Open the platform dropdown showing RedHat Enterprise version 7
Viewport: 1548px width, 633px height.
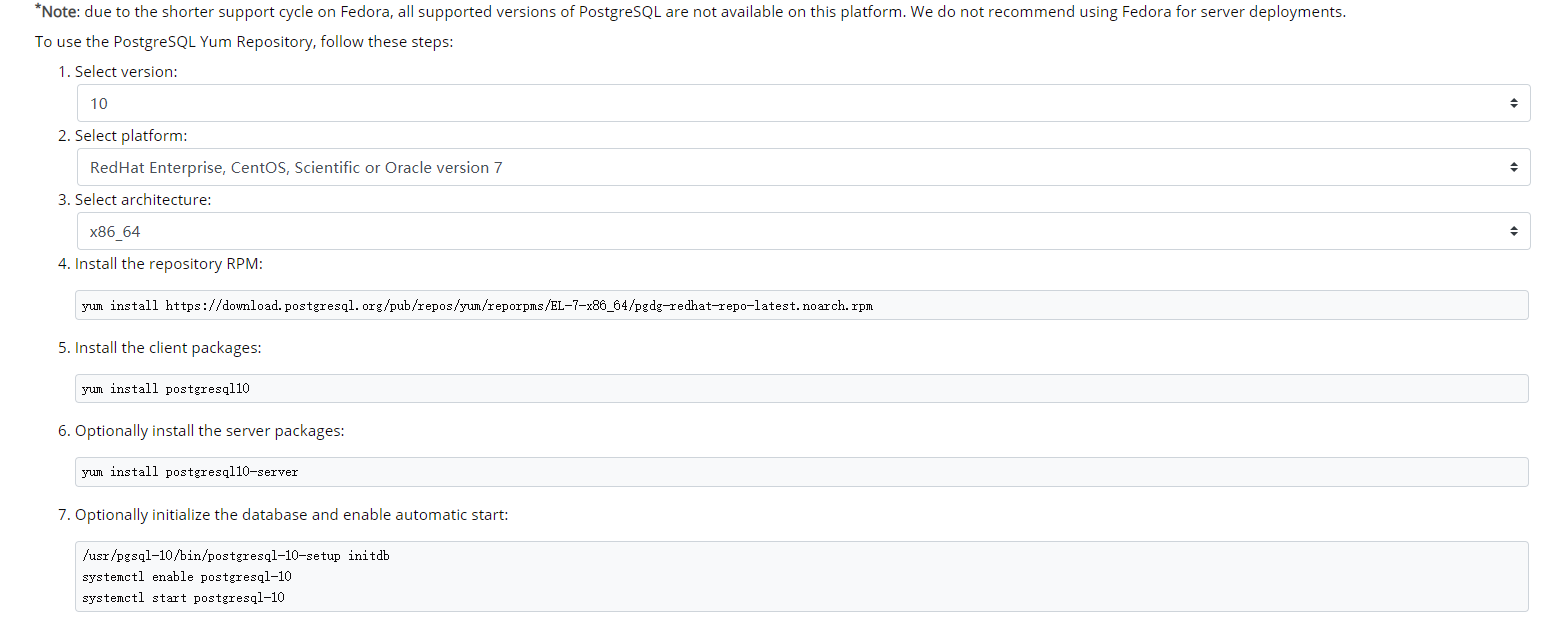[700, 166]
